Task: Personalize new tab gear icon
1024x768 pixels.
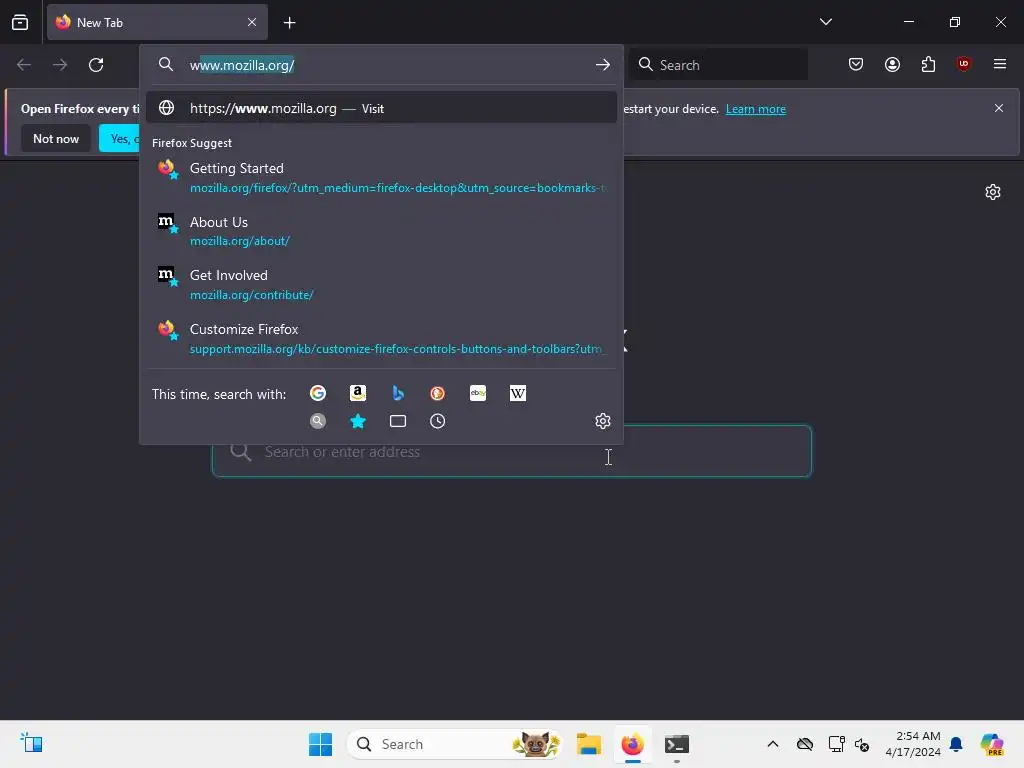Action: point(993,192)
